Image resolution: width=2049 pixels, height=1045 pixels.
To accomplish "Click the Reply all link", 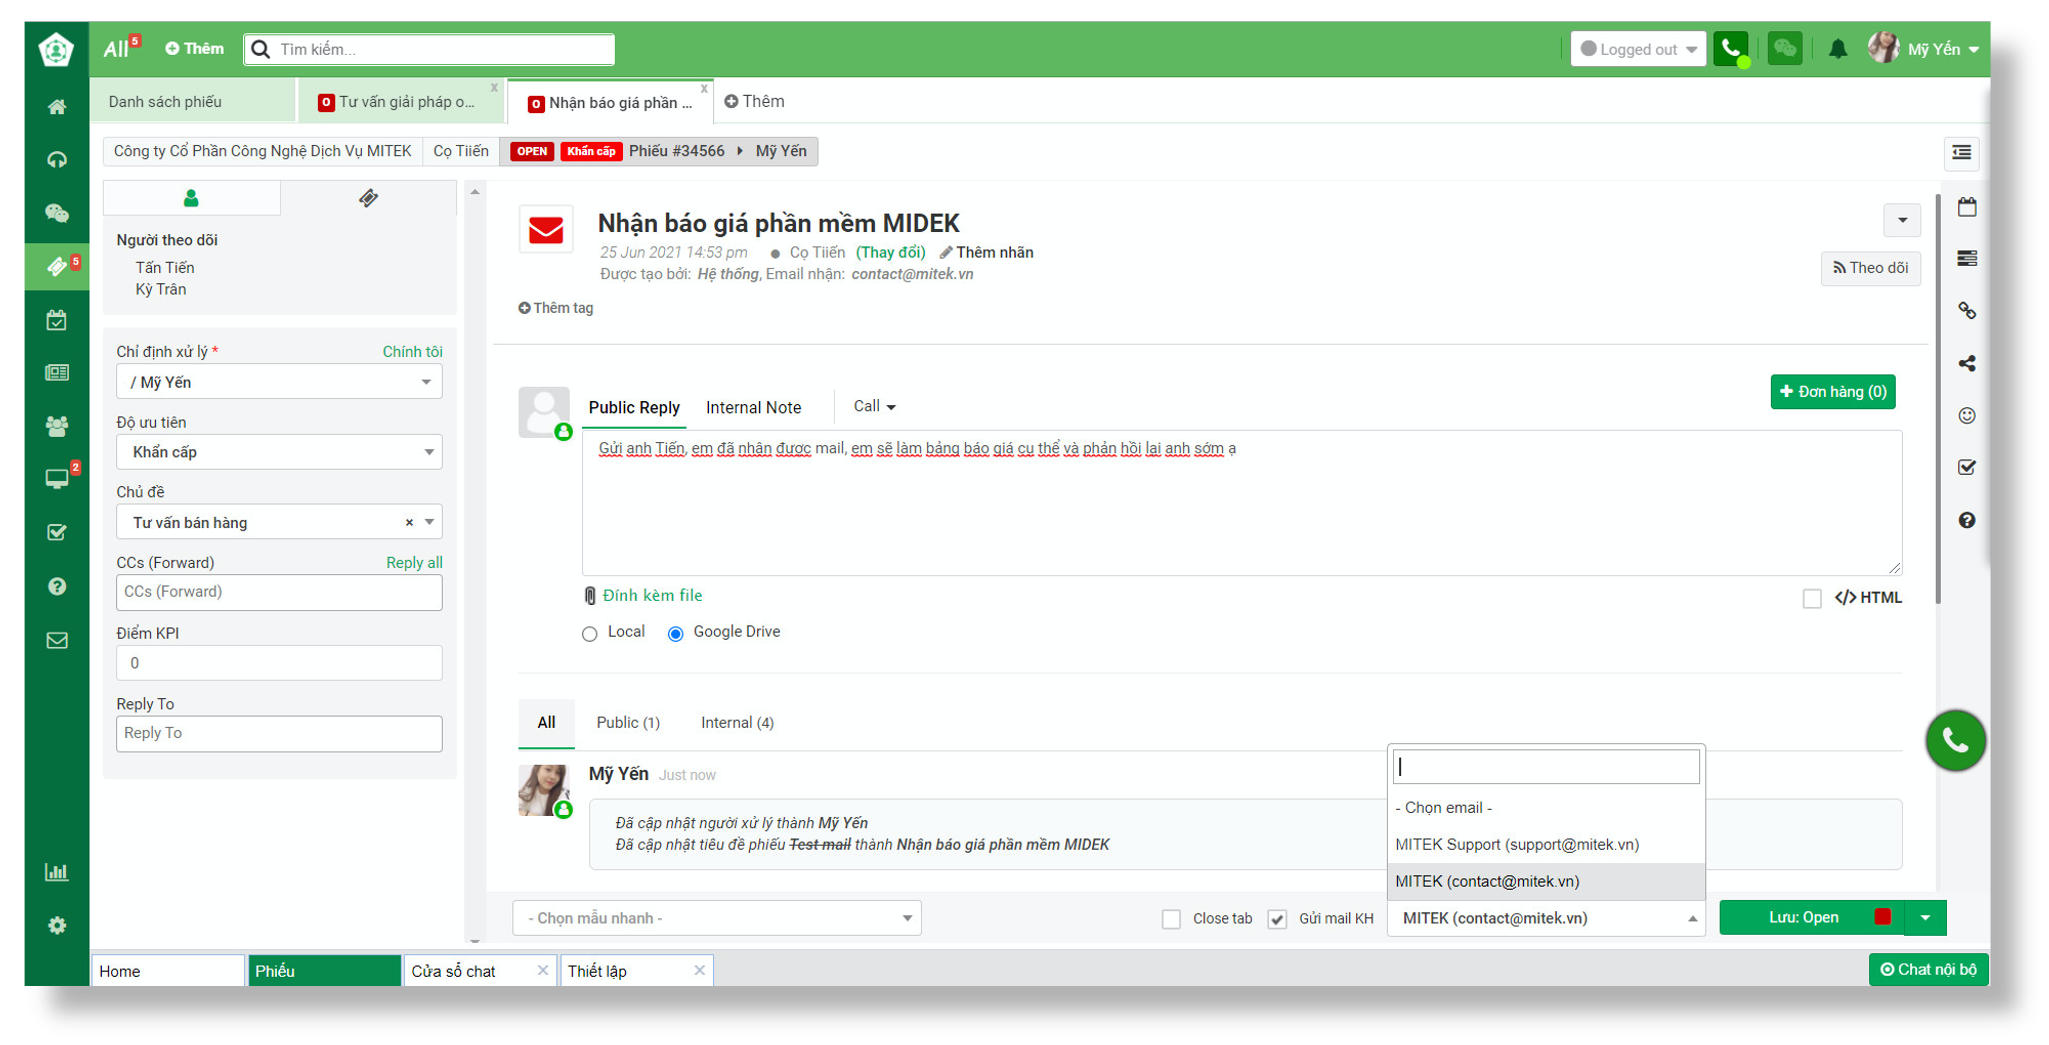I will (414, 563).
